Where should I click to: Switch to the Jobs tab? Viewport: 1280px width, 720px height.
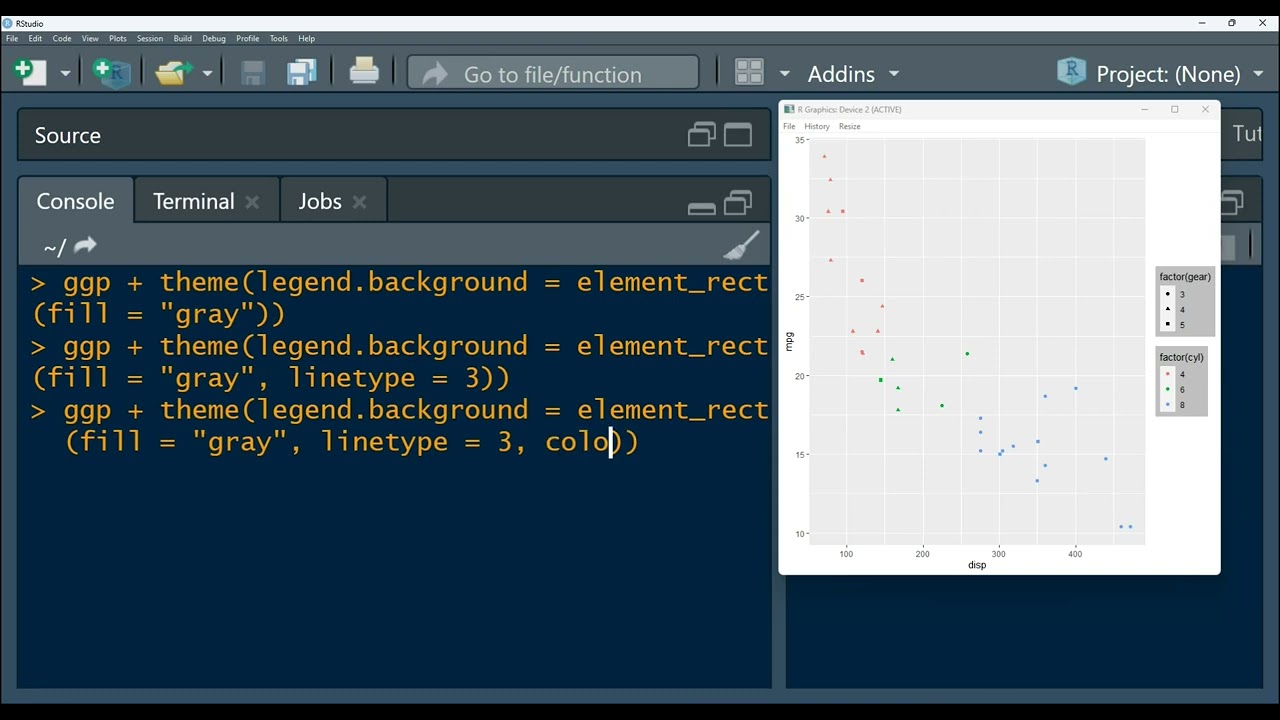[x=320, y=201]
